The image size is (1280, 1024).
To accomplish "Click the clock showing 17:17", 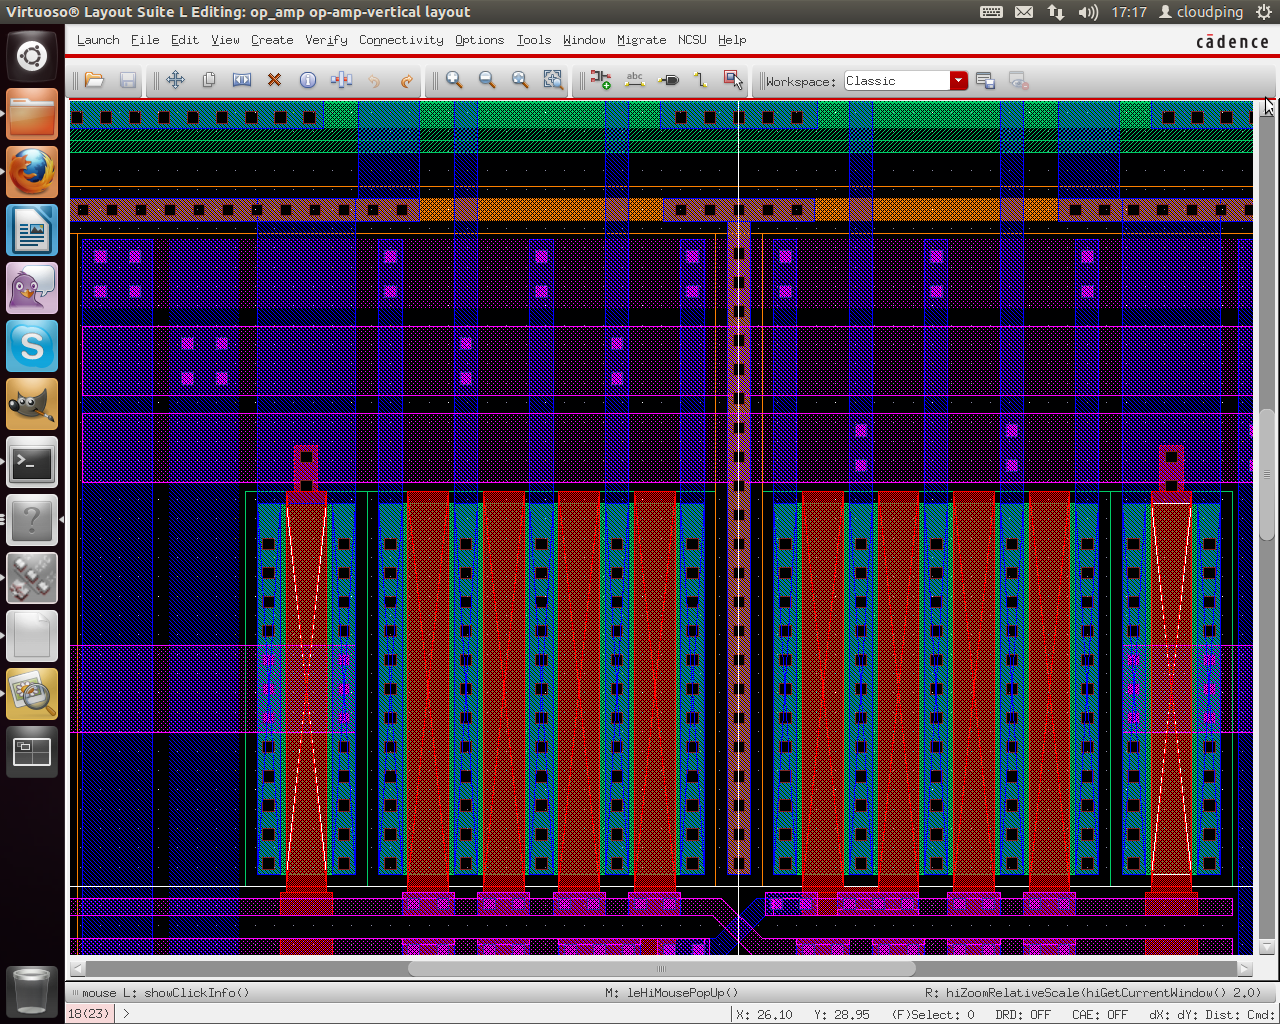I will tap(1129, 12).
